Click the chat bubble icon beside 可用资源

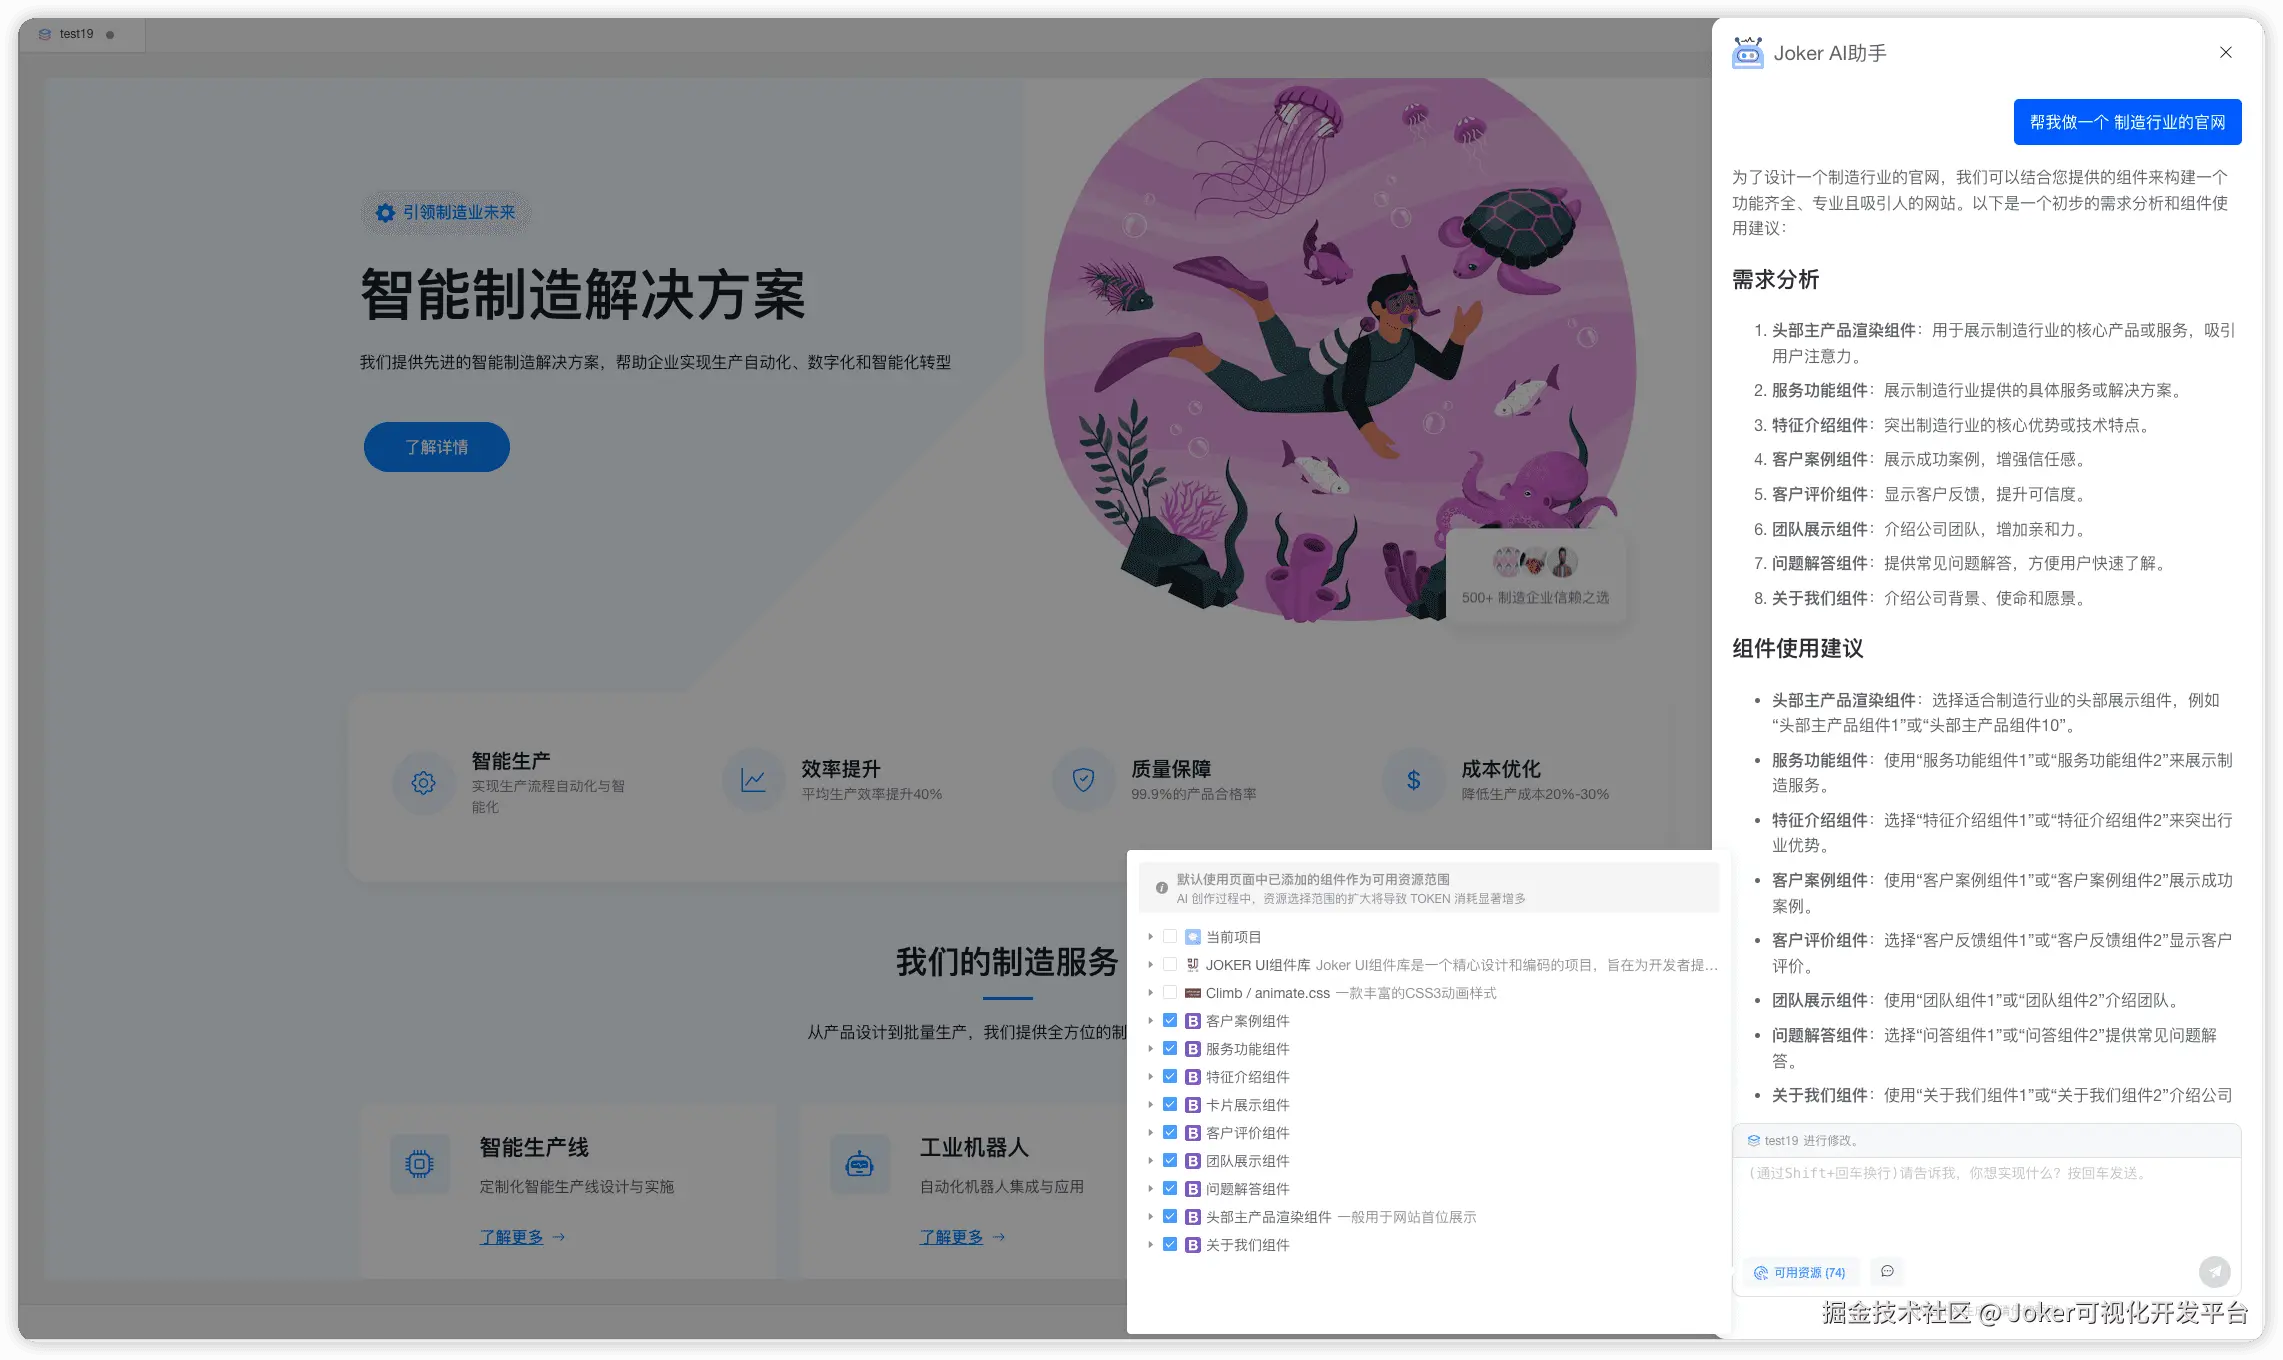[x=1887, y=1272]
